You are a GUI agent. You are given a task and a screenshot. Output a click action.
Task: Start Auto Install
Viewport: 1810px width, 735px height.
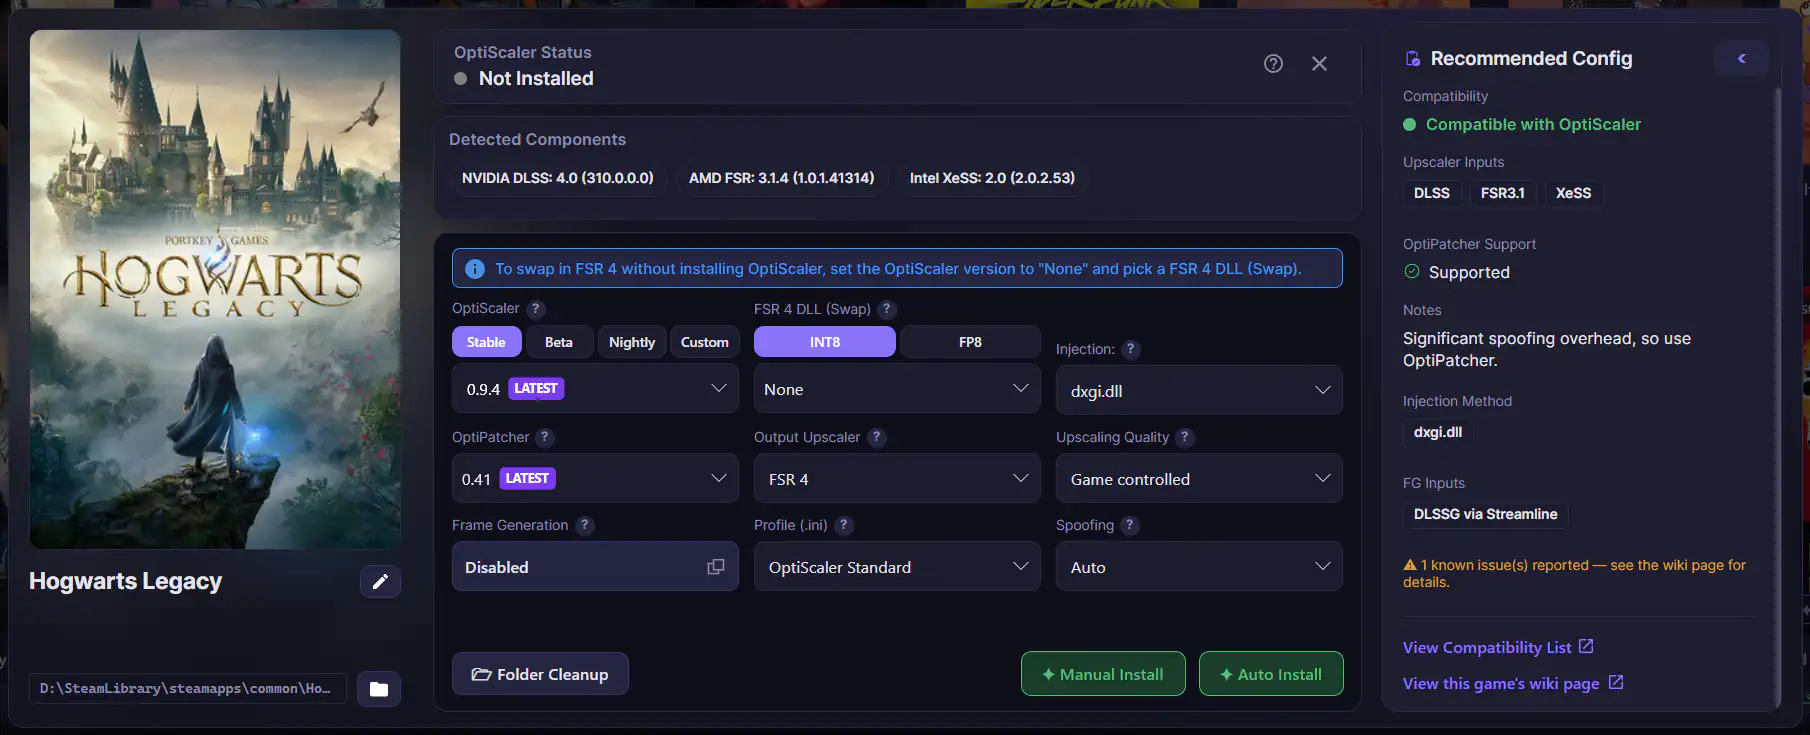(1271, 674)
